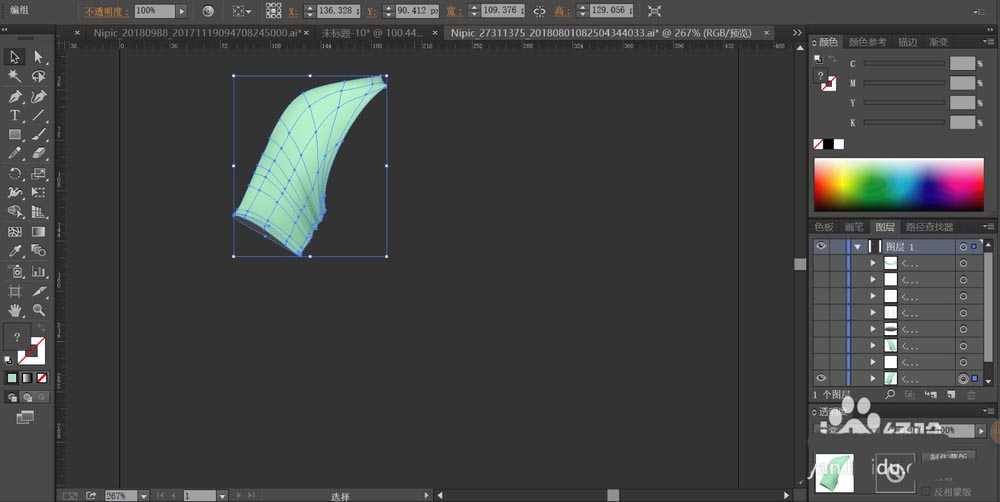
Task: Pick the Type tool
Action: [15, 116]
